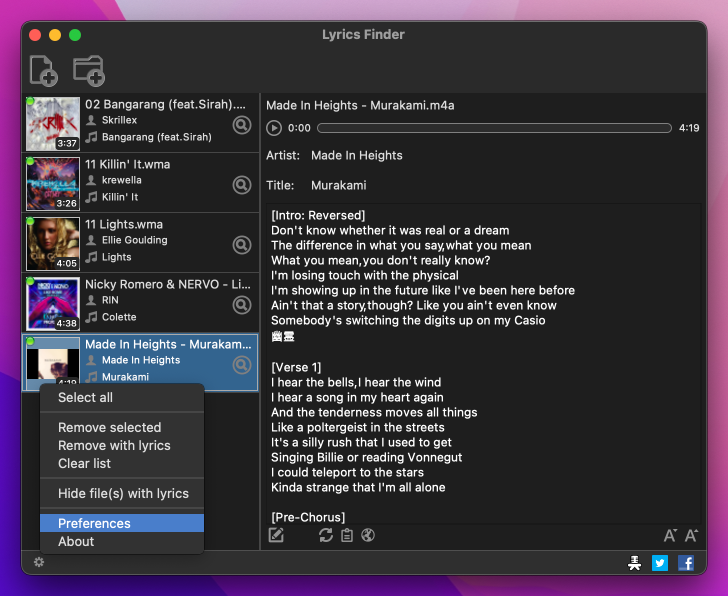This screenshot has width=728, height=596.
Task: Select the Nicky Romero album thumbnail
Action: pyautogui.click(x=53, y=304)
